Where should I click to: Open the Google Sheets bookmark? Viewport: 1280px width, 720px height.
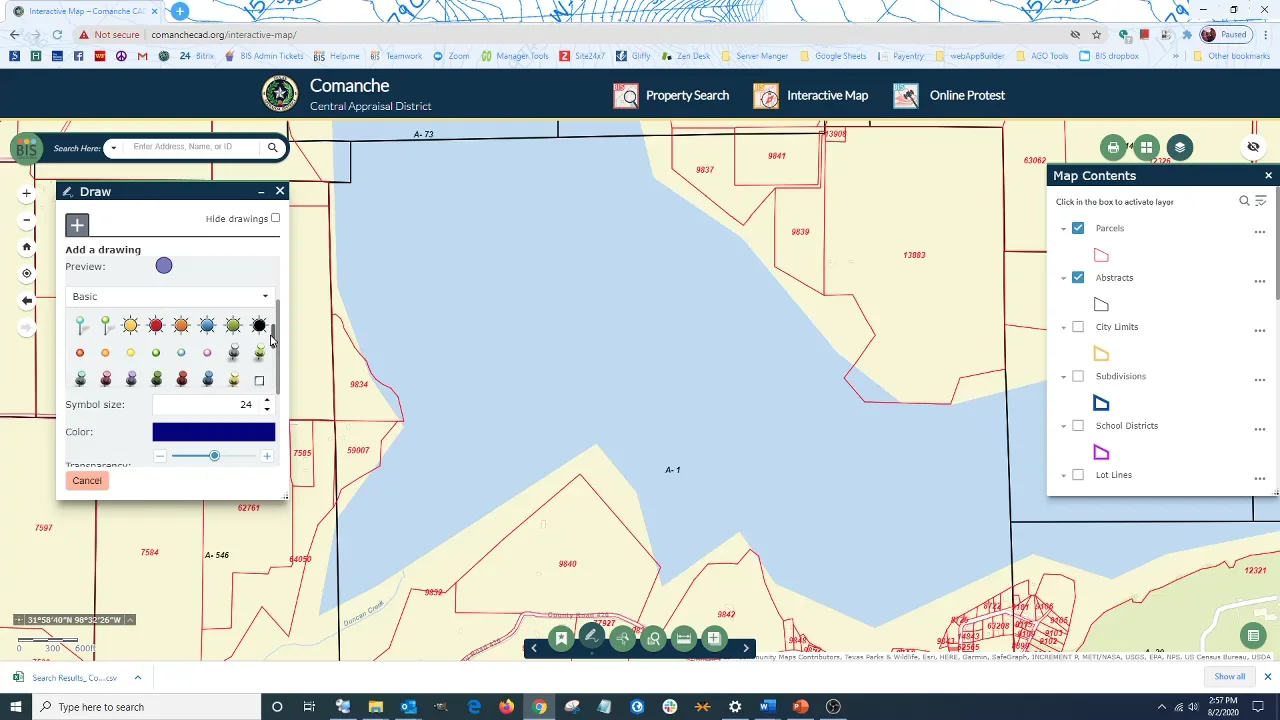[x=834, y=56]
